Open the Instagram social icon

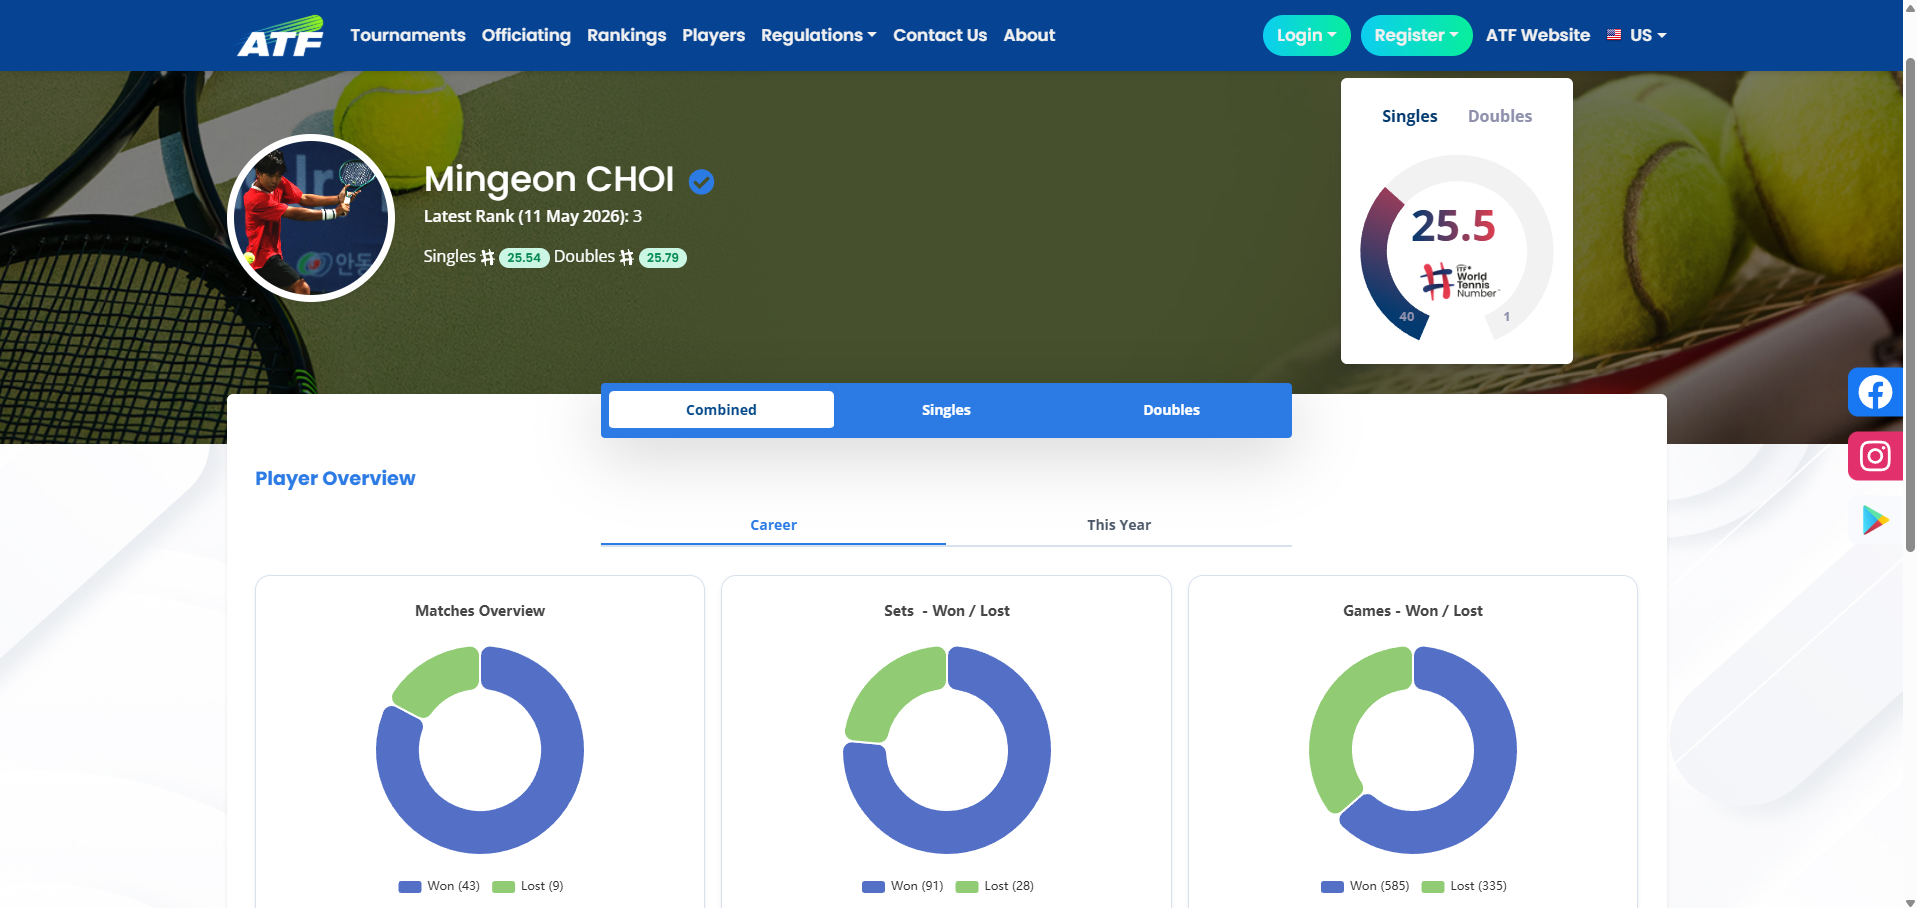1875,456
